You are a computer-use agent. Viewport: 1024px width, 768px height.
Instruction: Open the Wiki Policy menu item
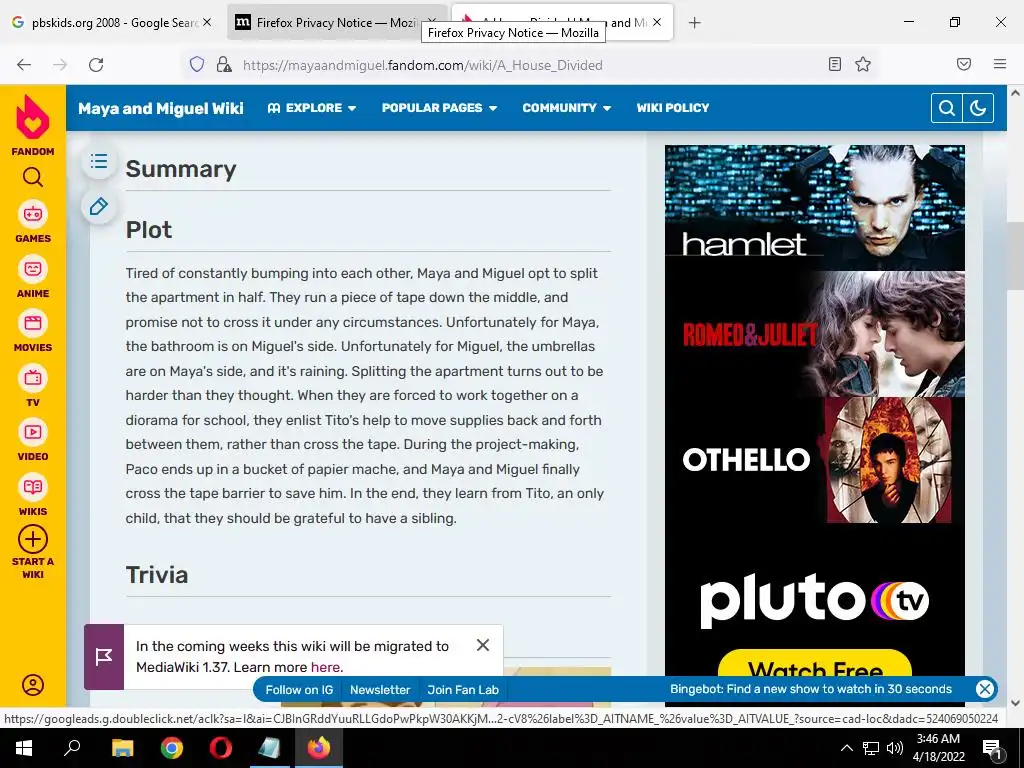[673, 108]
